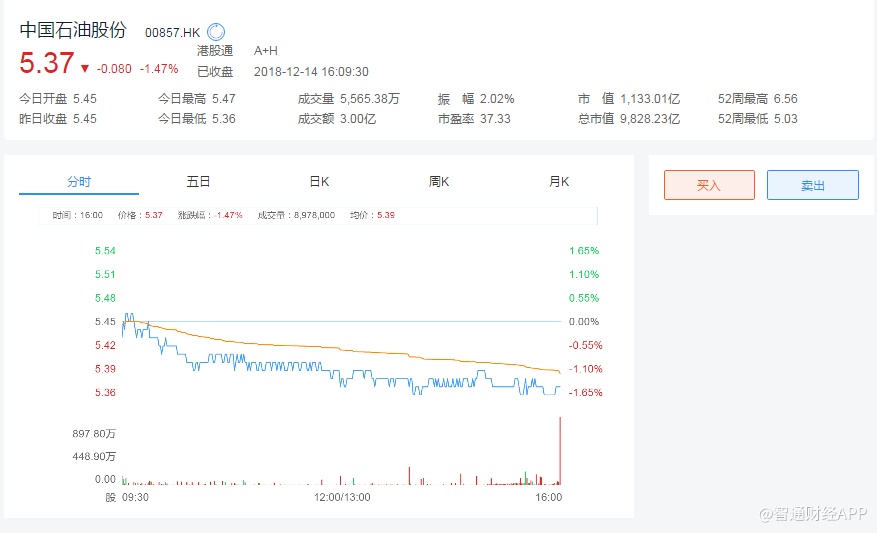Click the 12:00/13:00 time axis label
This screenshot has height=533, width=877.
342,497
